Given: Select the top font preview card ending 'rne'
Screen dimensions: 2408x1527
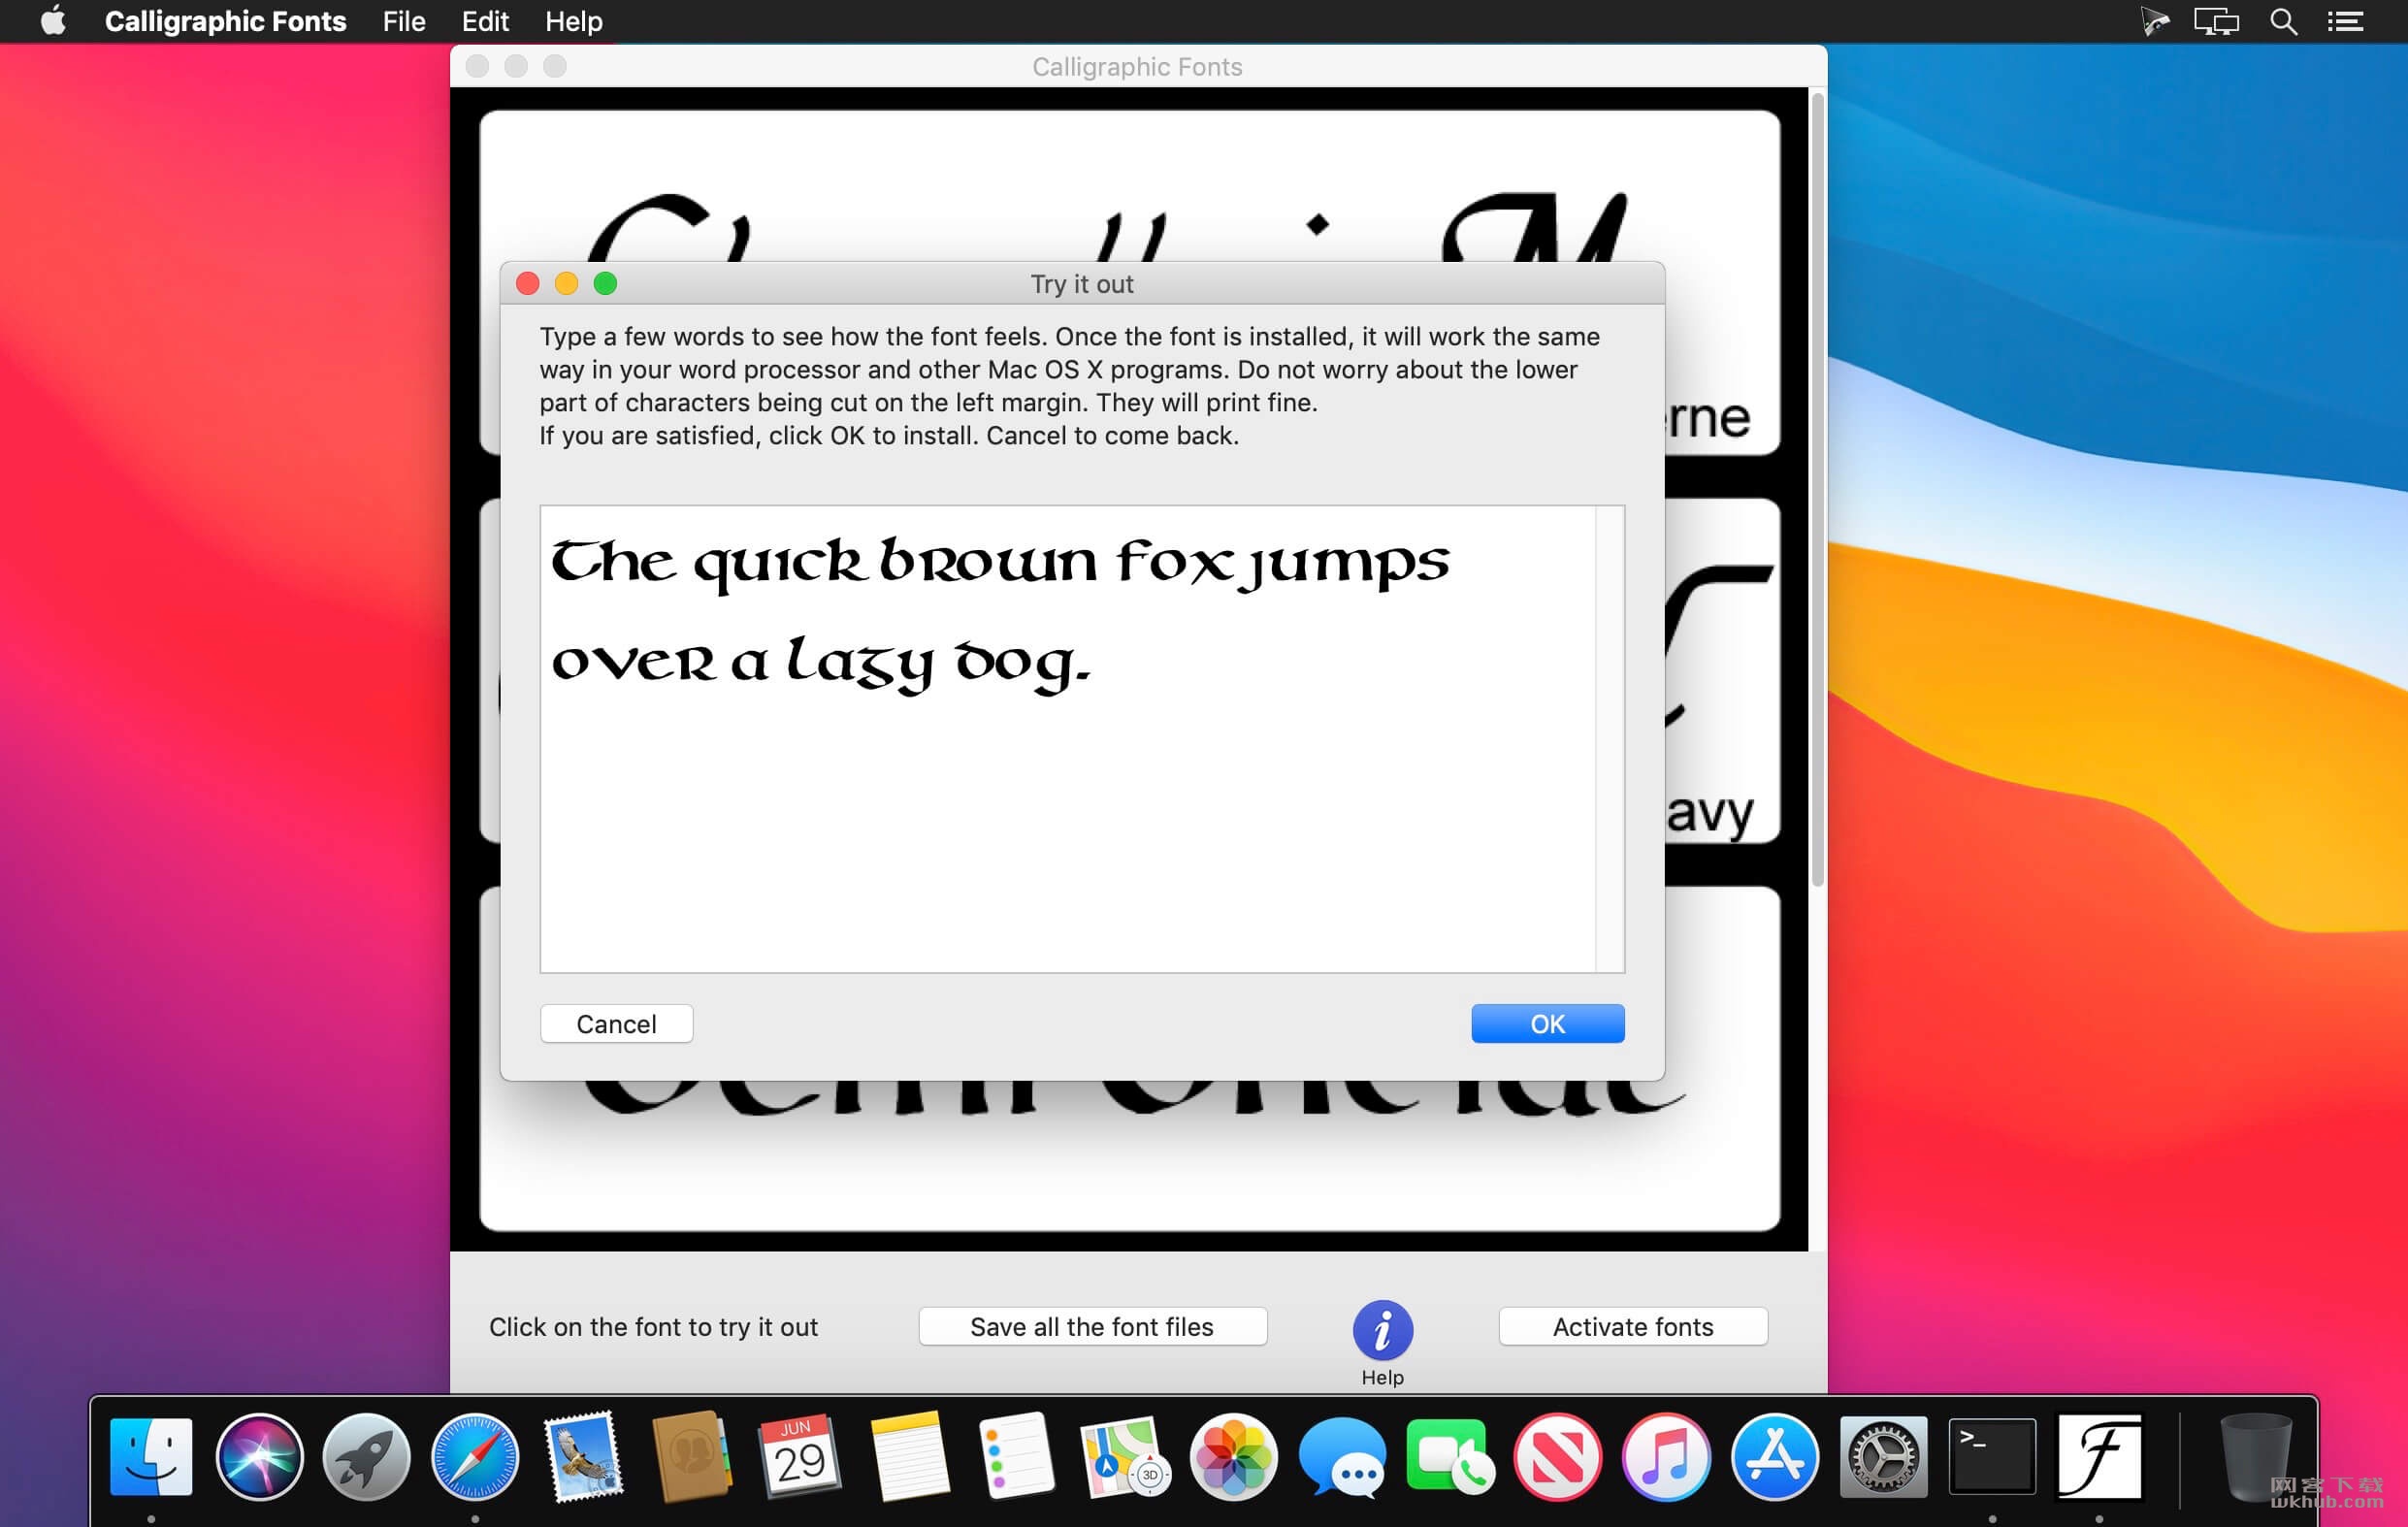Looking at the screenshot, I should point(1130,185).
